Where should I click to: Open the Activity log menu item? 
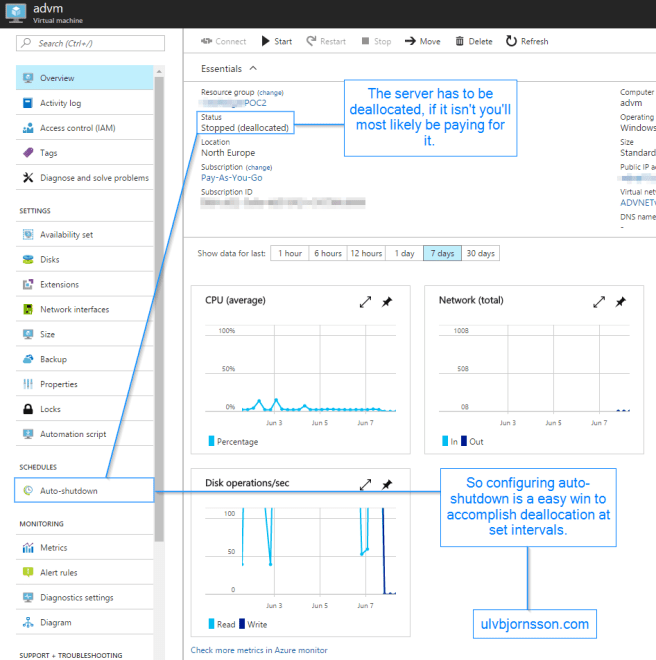pos(84,103)
